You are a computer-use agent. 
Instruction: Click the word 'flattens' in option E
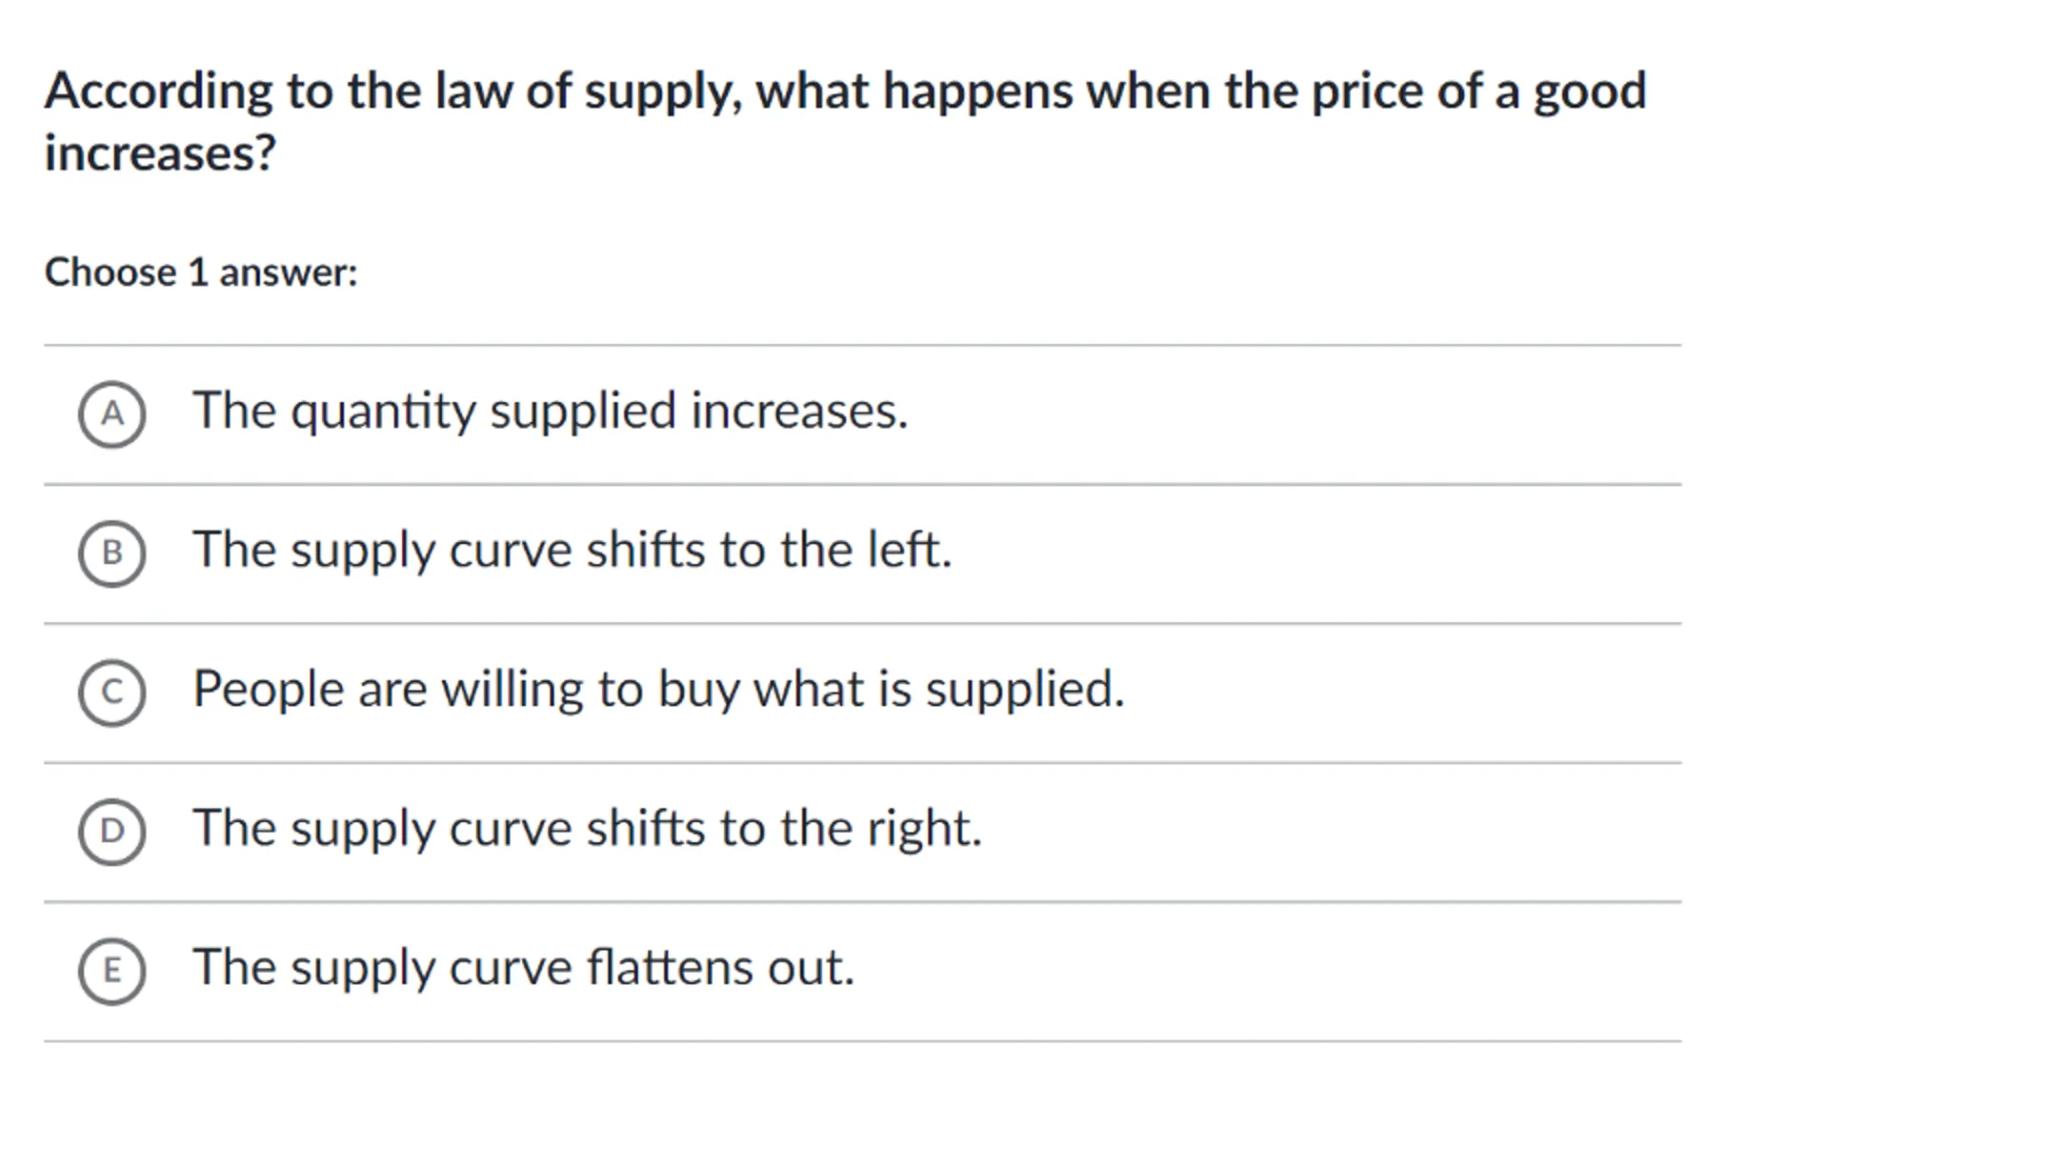pyautogui.click(x=669, y=967)
